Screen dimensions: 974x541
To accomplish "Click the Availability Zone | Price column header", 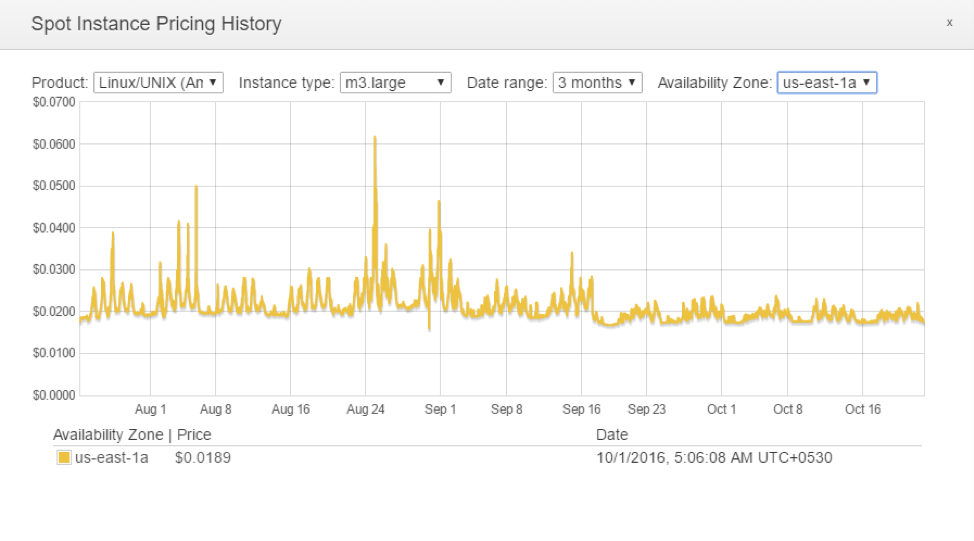I will point(132,435).
